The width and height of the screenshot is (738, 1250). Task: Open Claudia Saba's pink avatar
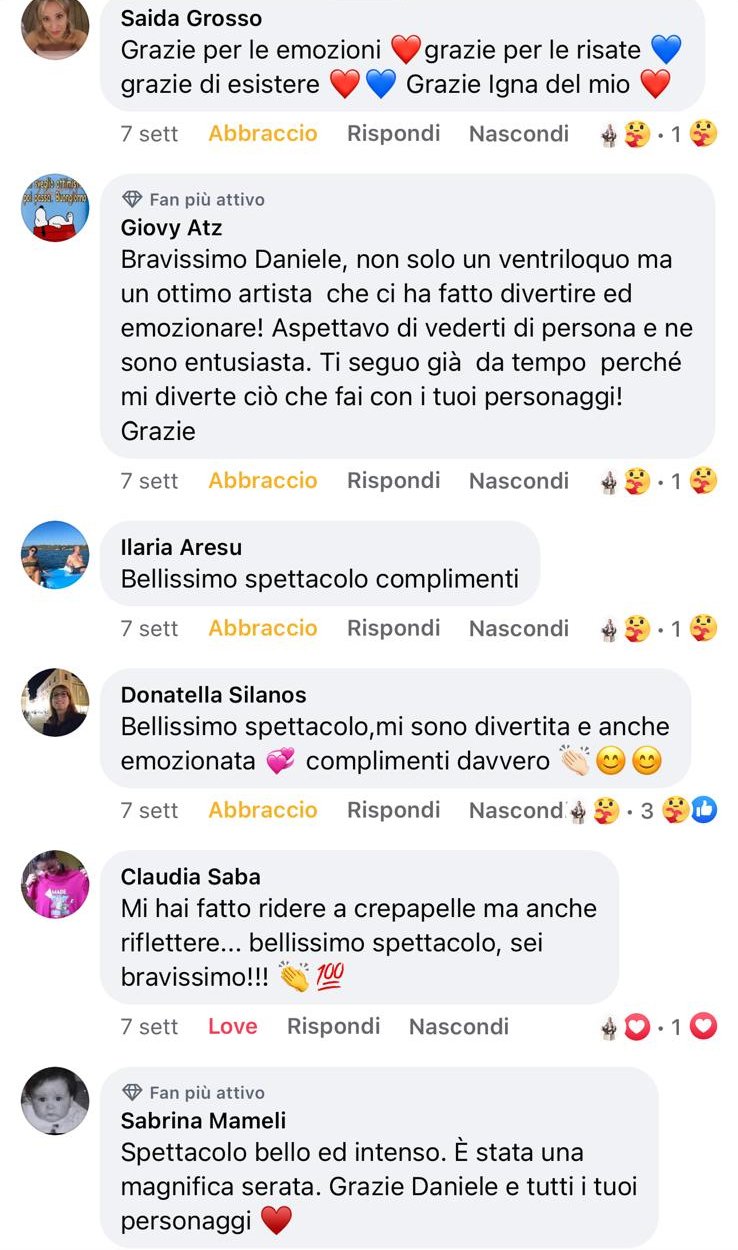click(55, 885)
